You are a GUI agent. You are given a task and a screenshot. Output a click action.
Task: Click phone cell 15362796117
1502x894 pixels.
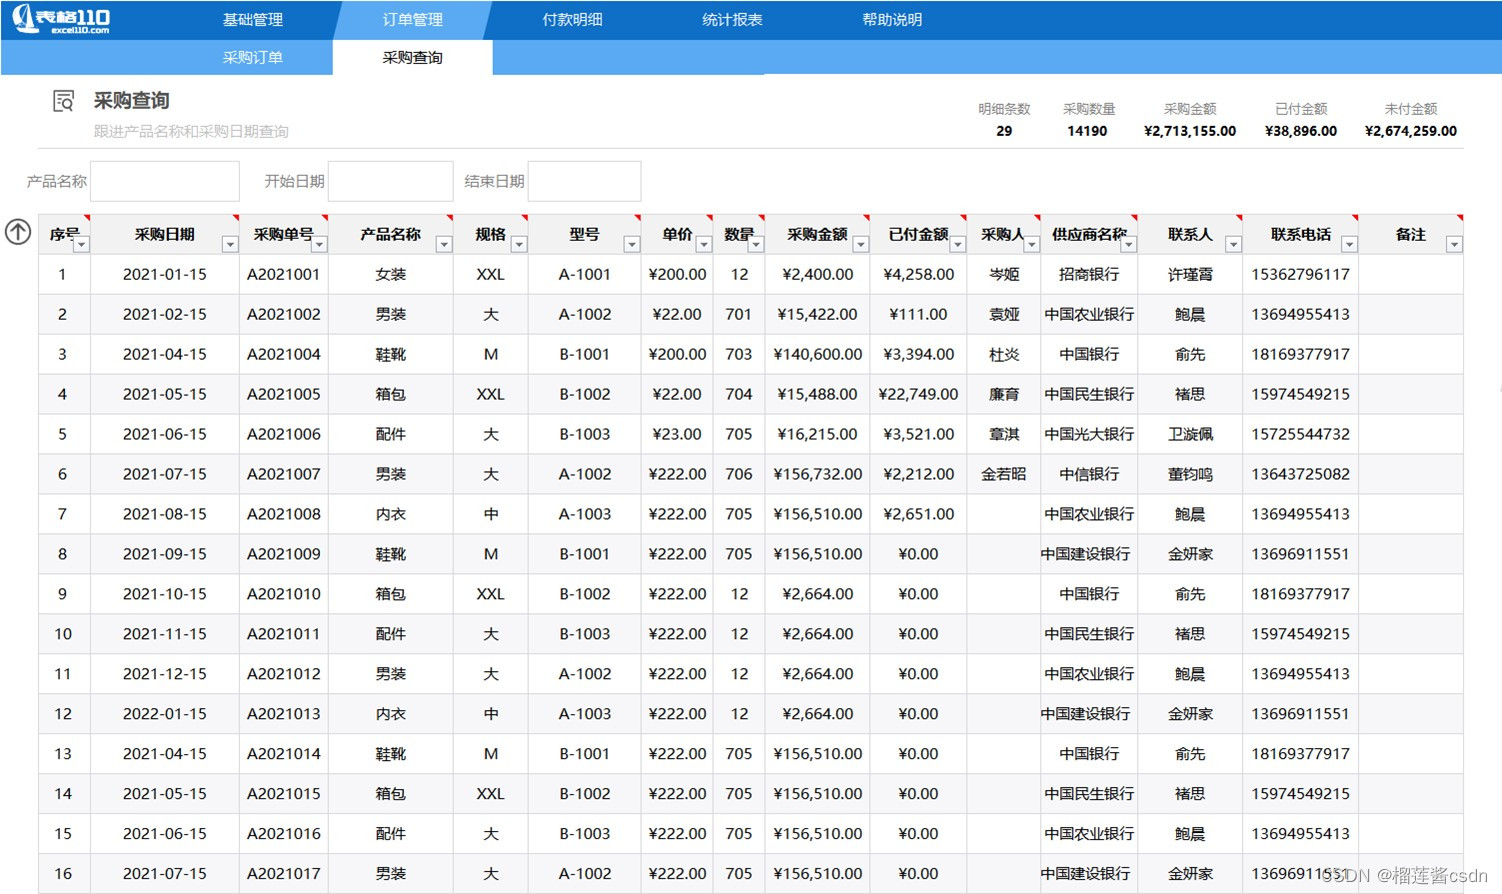(x=1300, y=274)
